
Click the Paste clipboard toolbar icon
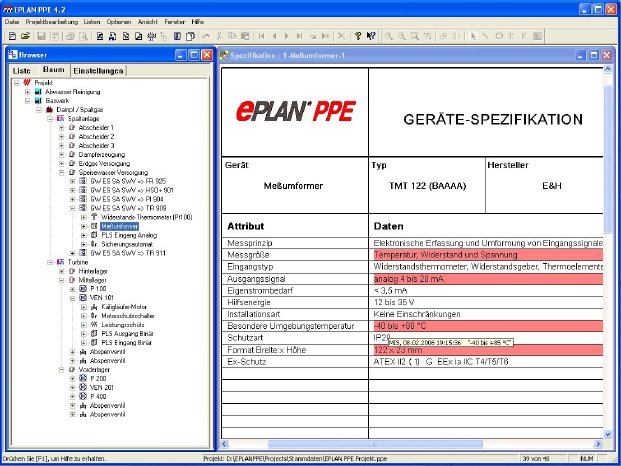point(245,36)
